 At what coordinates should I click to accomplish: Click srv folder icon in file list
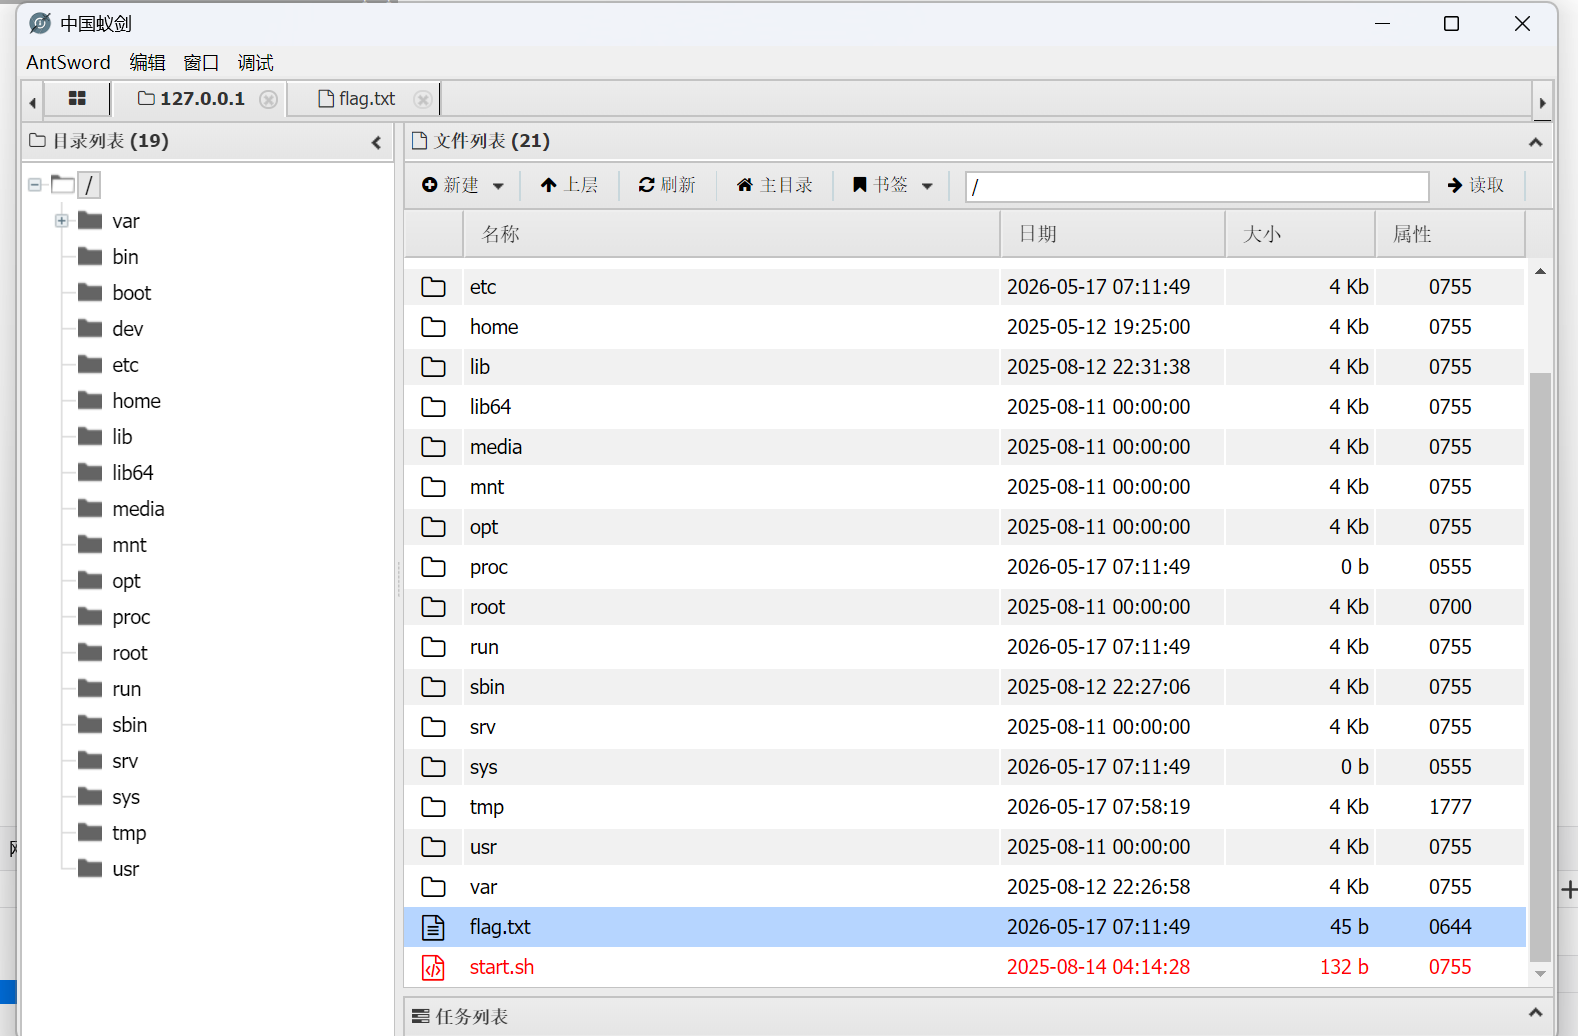(x=433, y=727)
